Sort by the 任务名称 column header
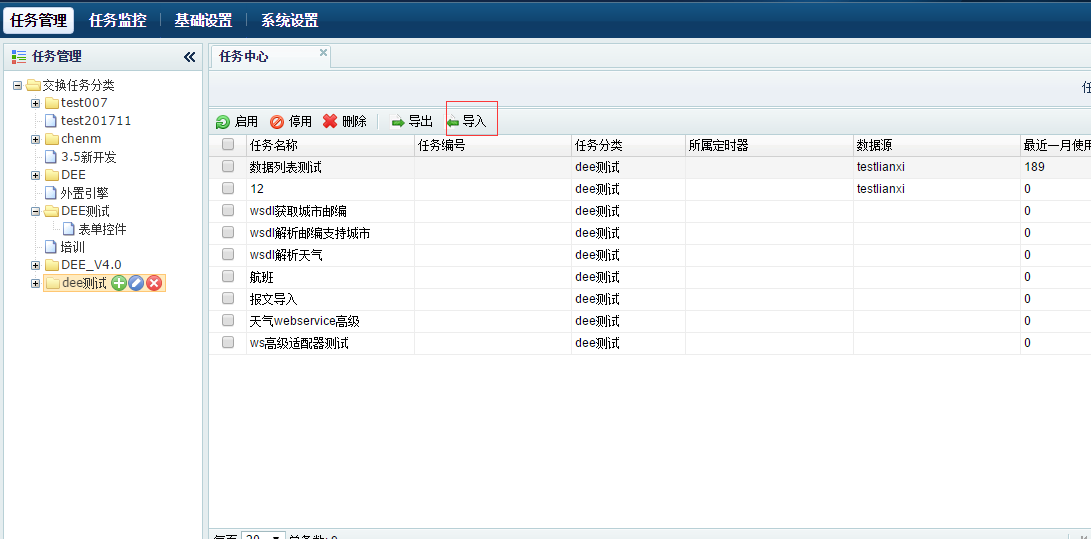Viewport: 1091px width, 539px height. pos(273,145)
